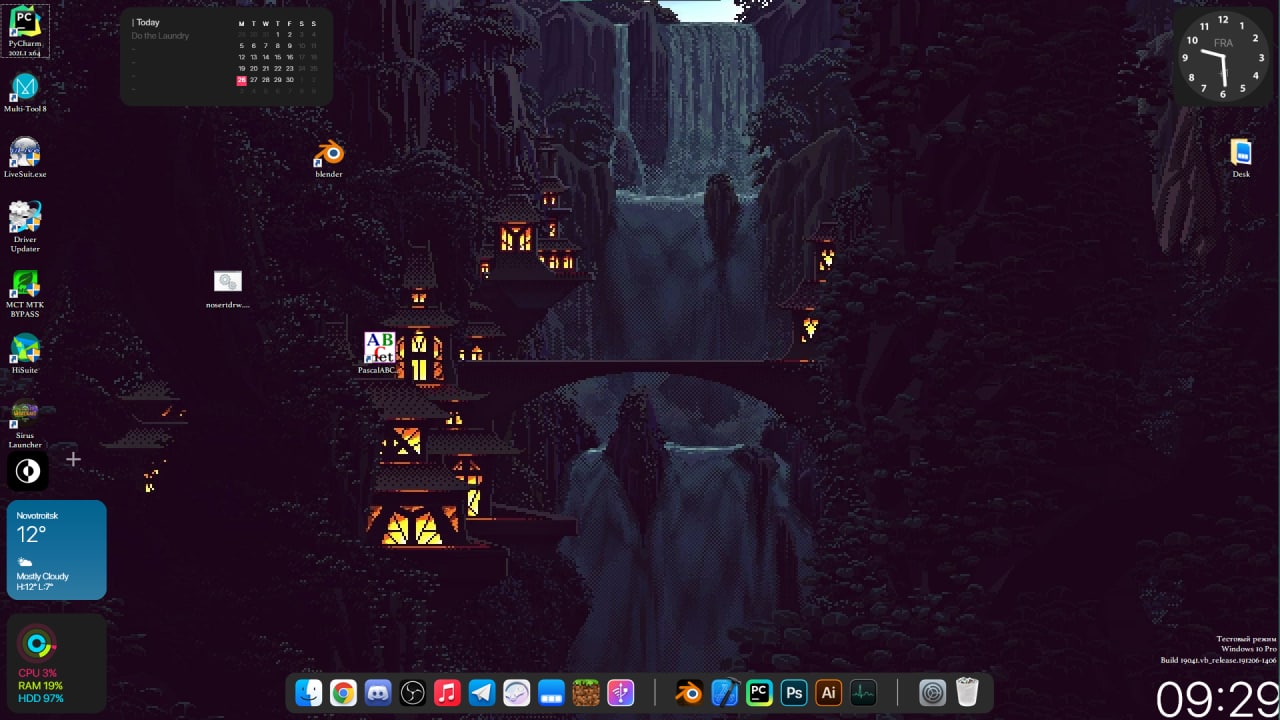
Task: Select the MCT MTK BYPASS shortcut
Action: pyautogui.click(x=25, y=293)
